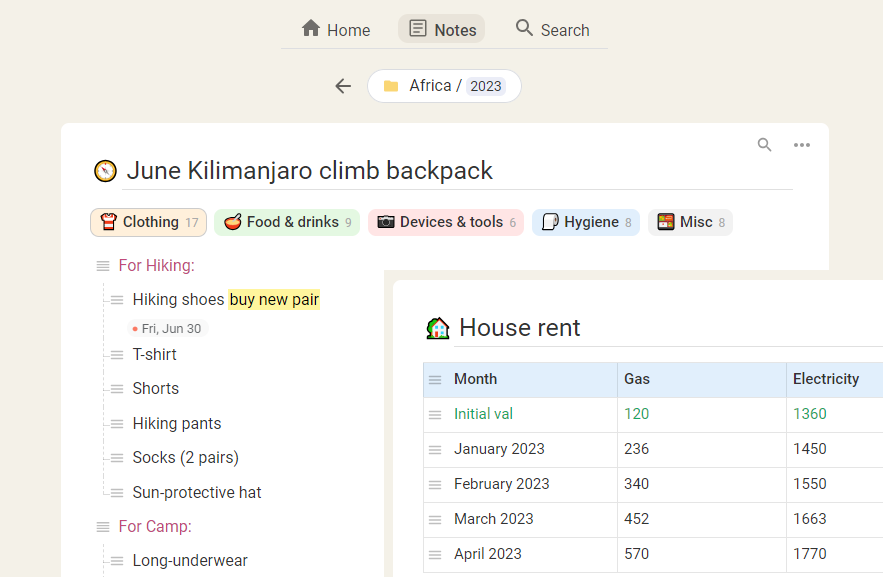Open the note search magnifier icon
The width and height of the screenshot is (883, 577).
pos(765,145)
